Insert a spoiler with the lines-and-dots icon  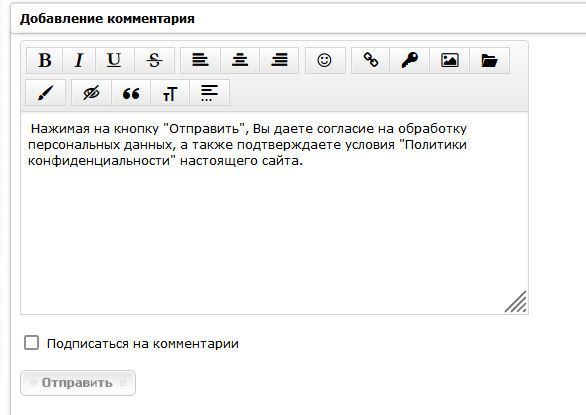click(209, 92)
